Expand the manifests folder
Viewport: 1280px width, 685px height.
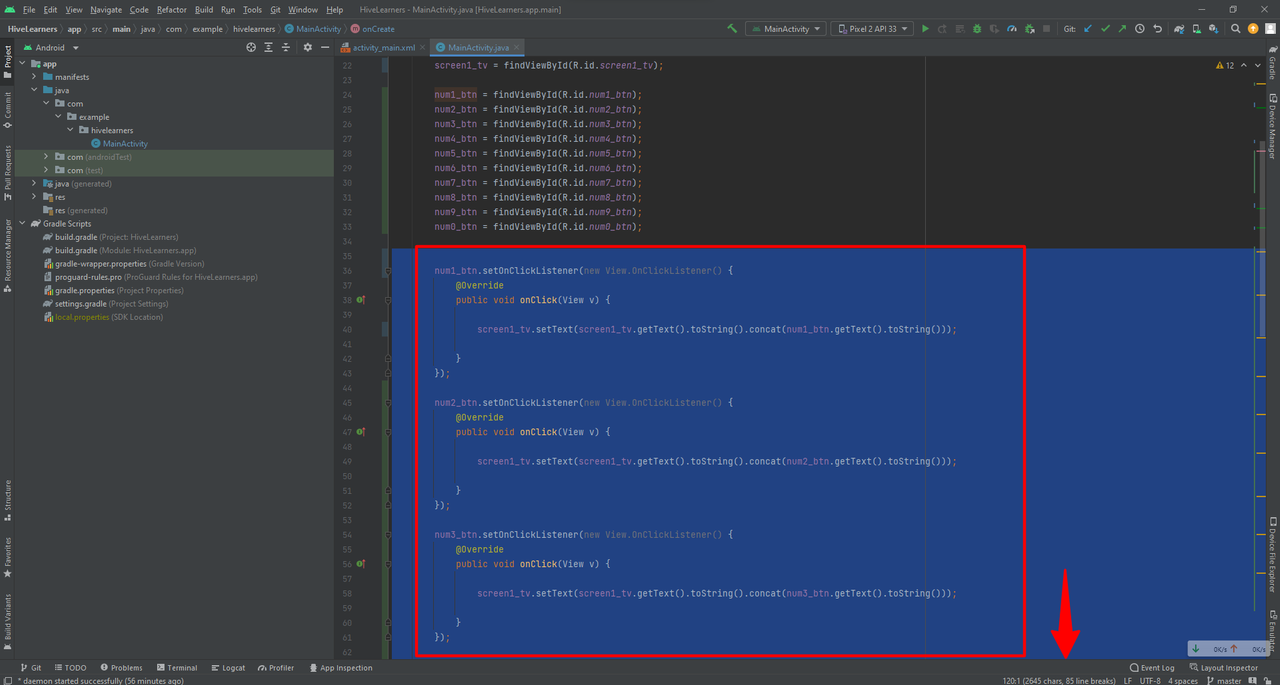[34, 77]
